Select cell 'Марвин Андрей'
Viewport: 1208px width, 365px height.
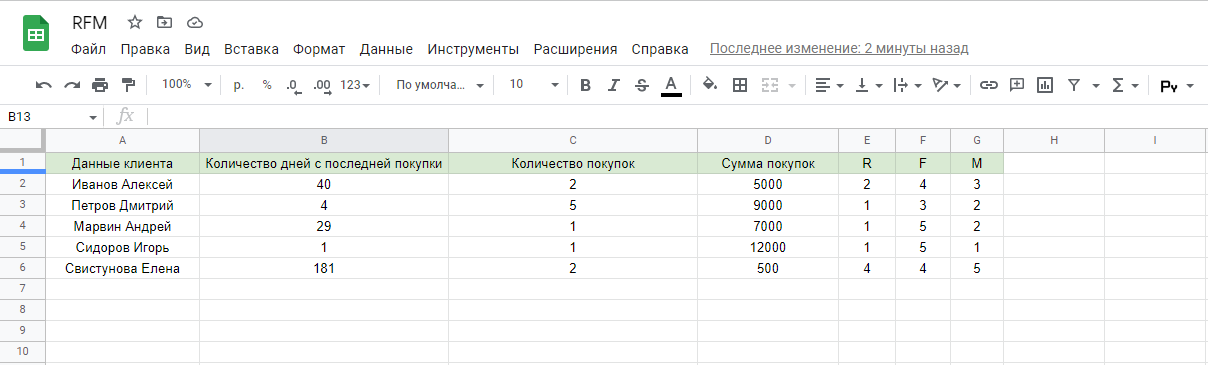[122, 226]
